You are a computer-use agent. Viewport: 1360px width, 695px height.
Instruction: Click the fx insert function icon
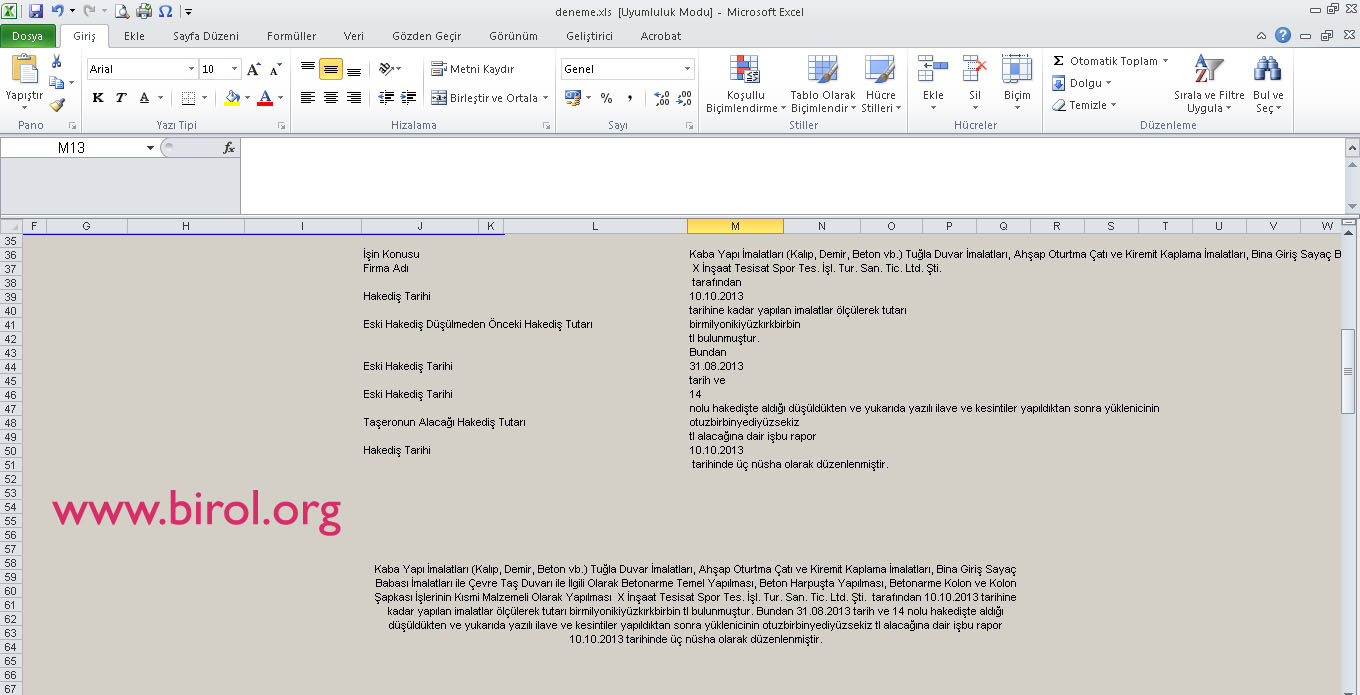coord(229,148)
